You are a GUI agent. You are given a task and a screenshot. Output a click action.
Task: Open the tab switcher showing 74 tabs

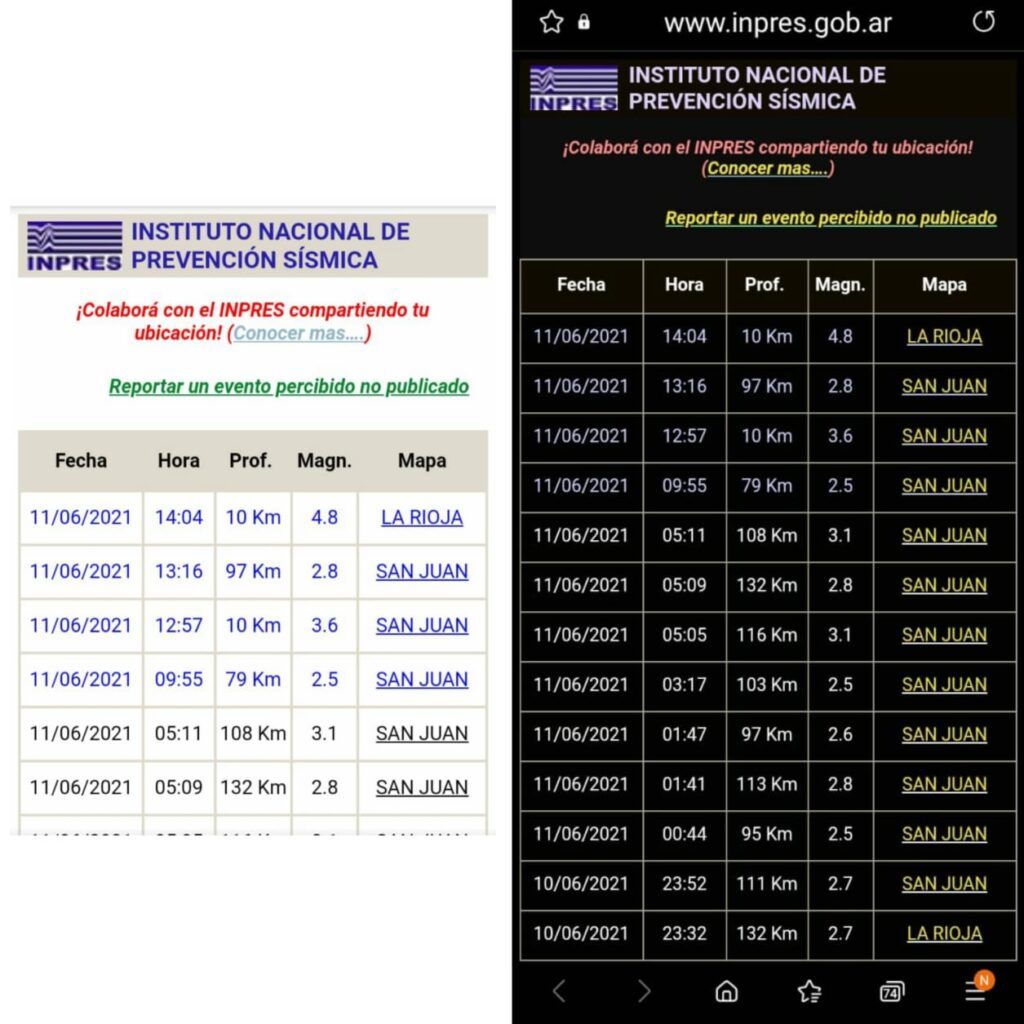[x=892, y=991]
